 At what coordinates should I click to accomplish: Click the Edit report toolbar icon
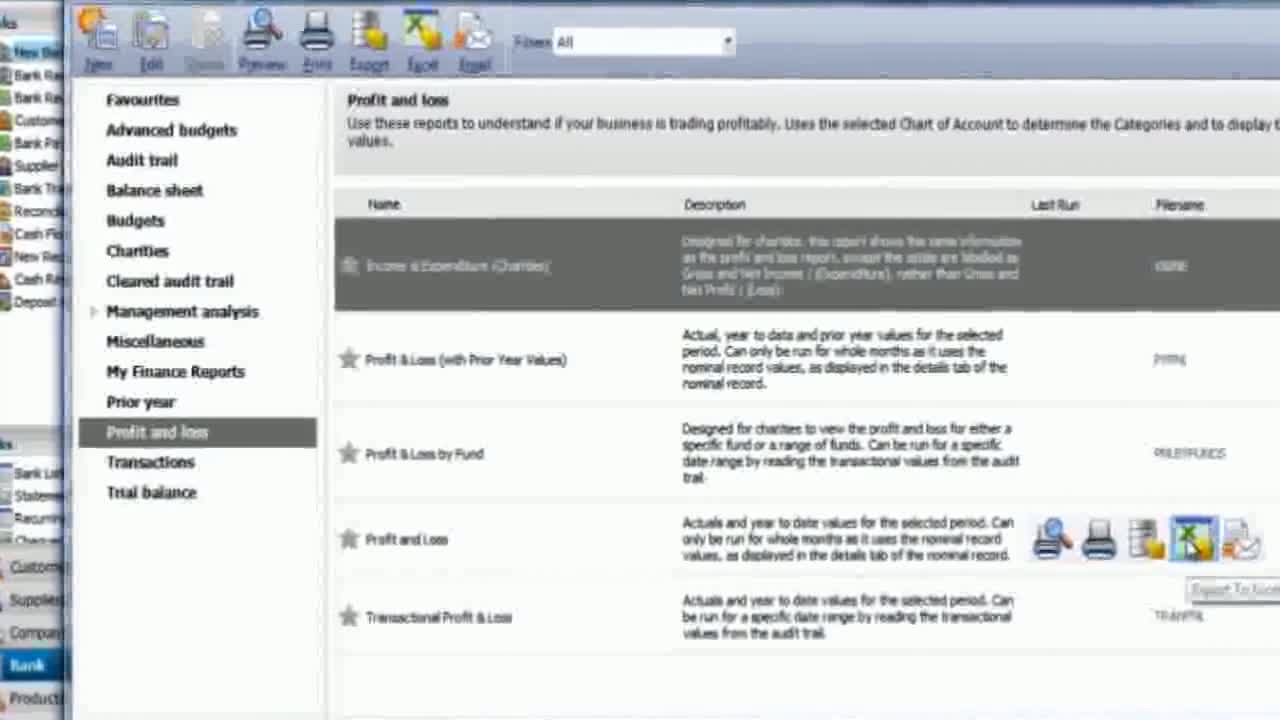click(152, 40)
